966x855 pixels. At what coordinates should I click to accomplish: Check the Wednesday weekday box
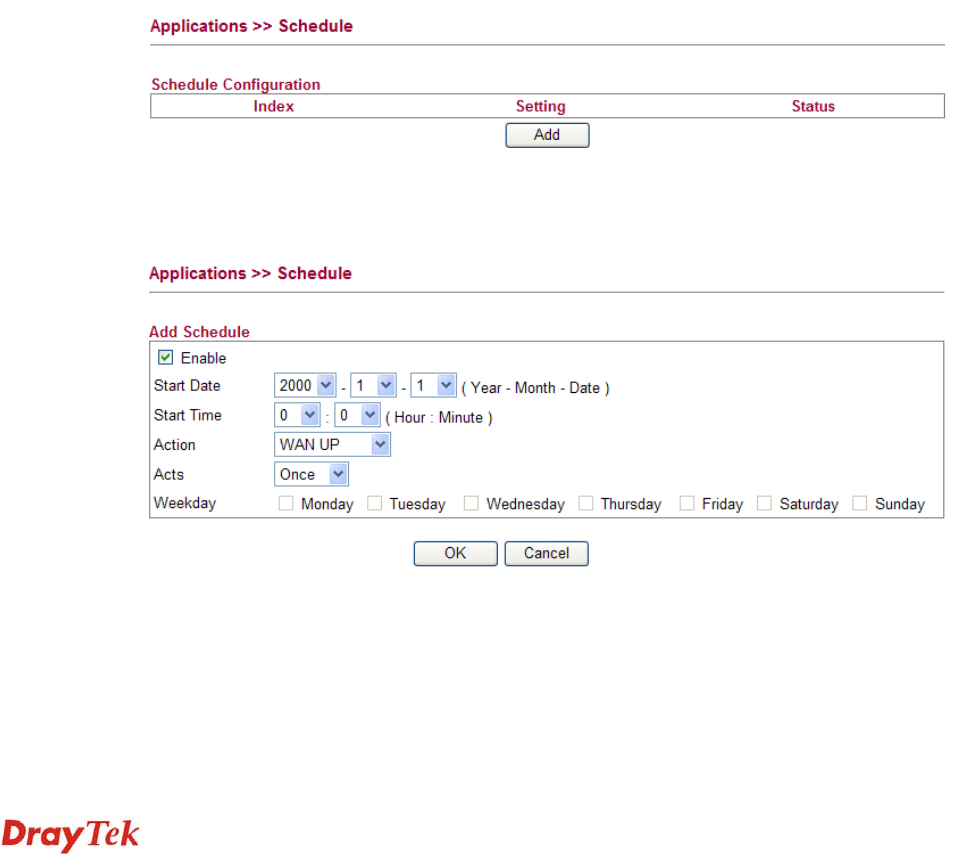coord(471,503)
